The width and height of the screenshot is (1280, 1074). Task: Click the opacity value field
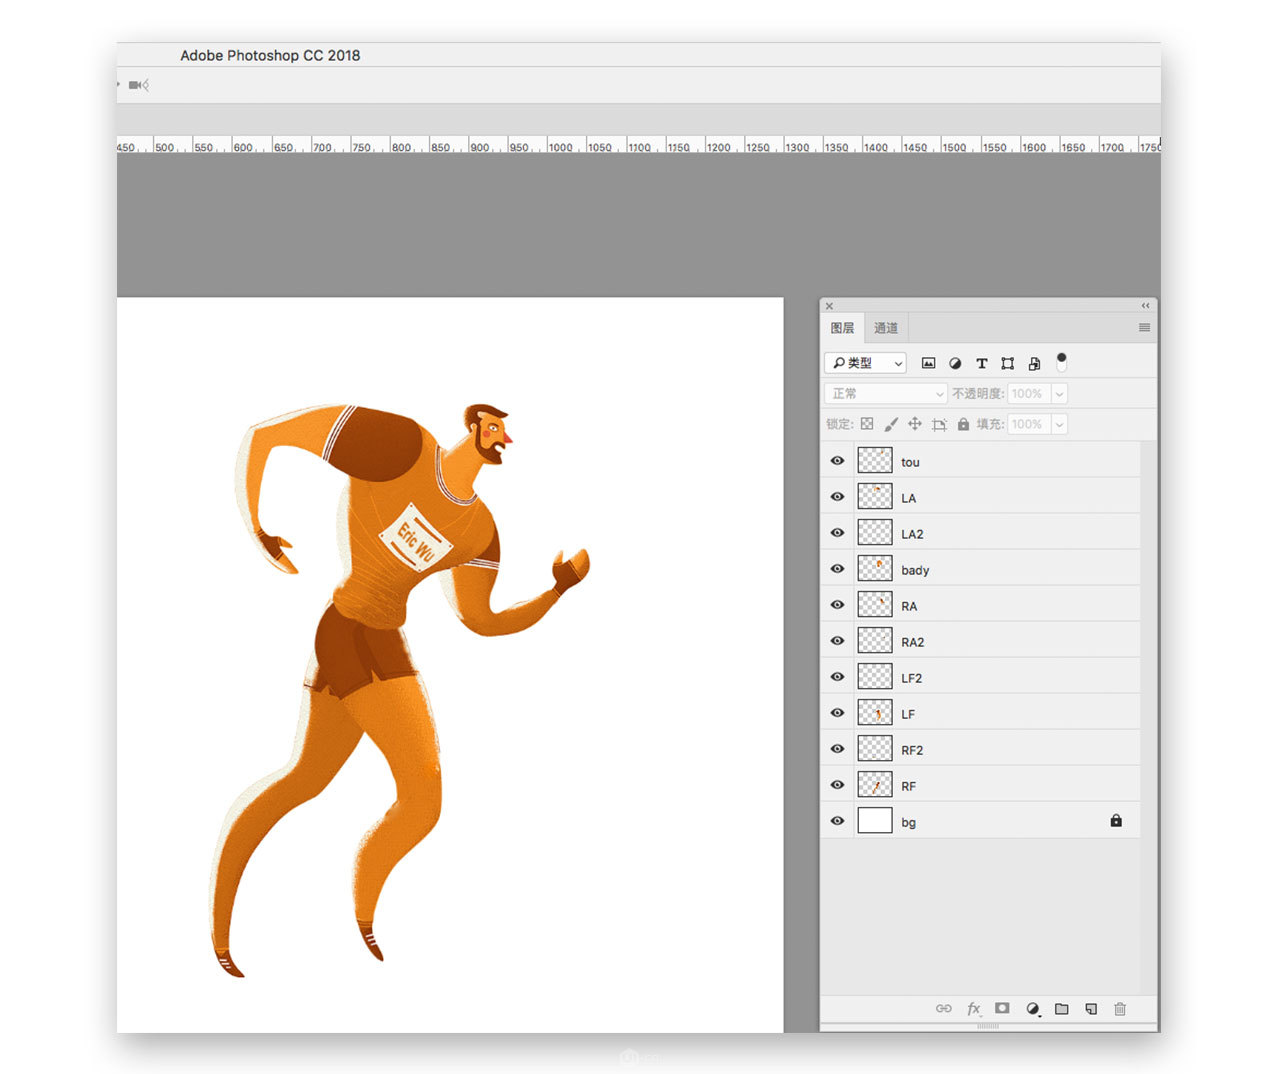click(1029, 394)
